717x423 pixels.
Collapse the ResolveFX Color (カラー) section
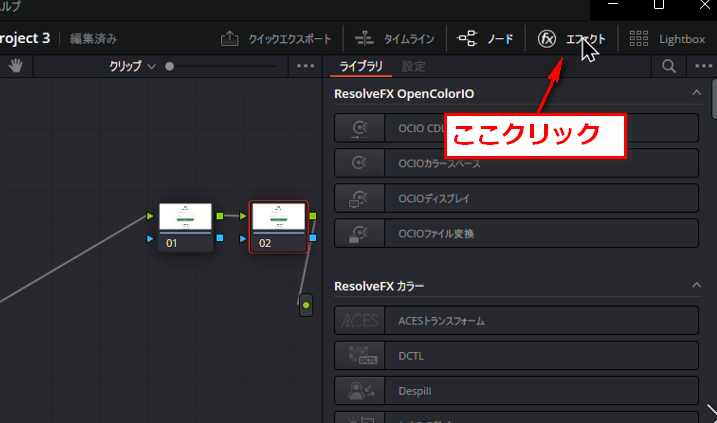(696, 286)
